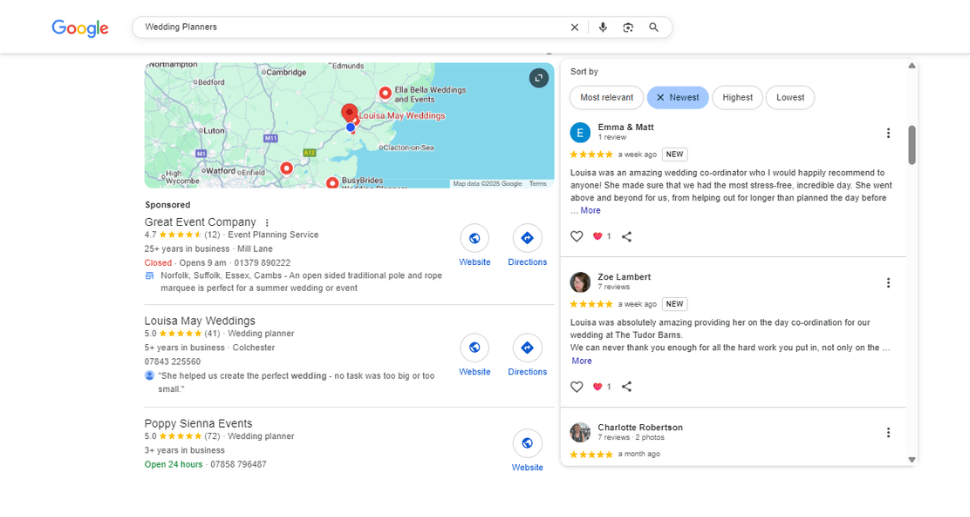Open Louisa May Weddings website icon
Viewport: 970px width, 517px height.
coord(474,348)
